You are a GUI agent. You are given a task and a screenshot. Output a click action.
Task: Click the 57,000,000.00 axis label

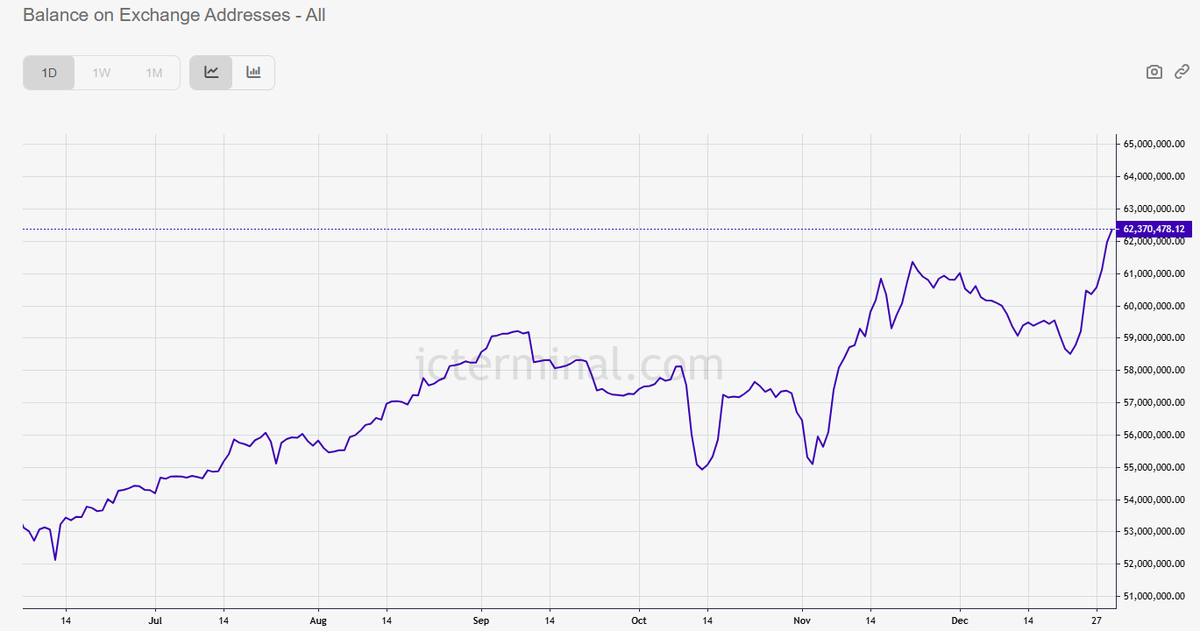[x=1154, y=403]
